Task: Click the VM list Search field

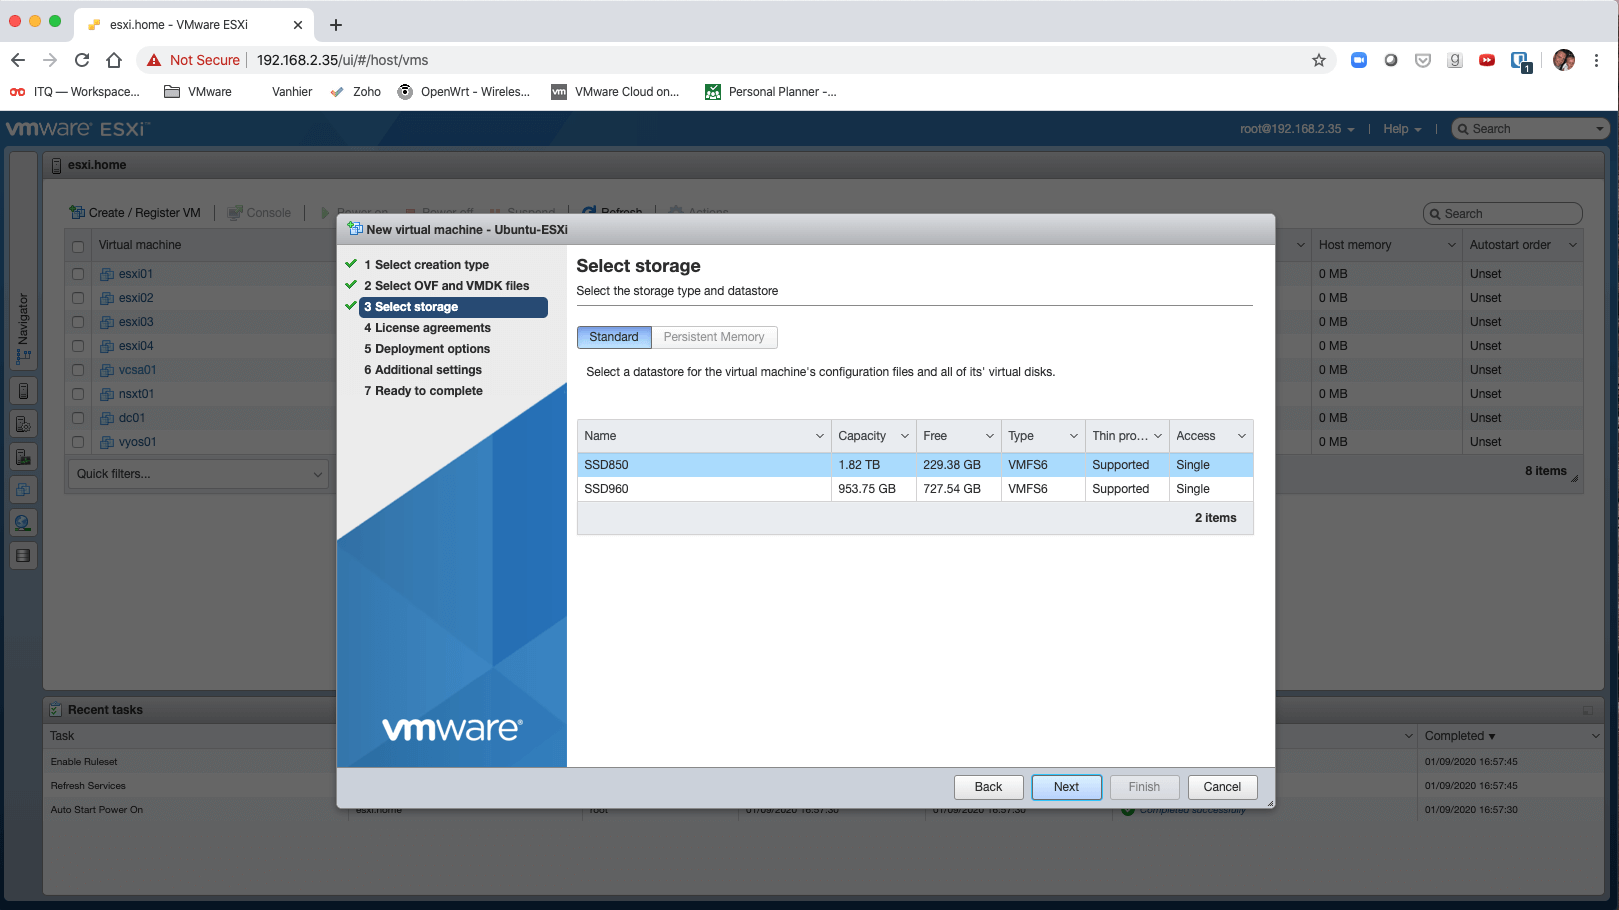Action: click(1503, 214)
